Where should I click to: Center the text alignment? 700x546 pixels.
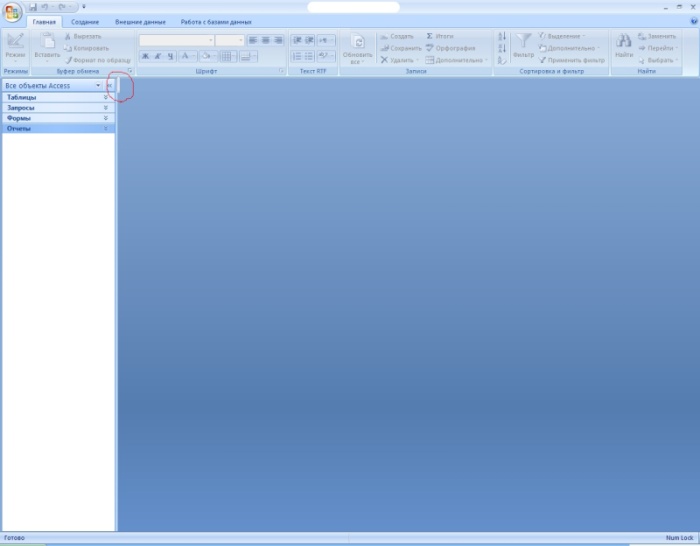266,40
